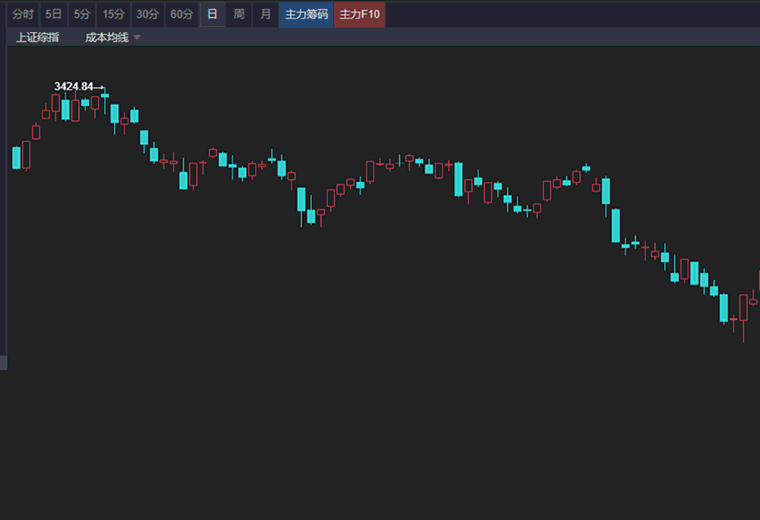Switch to the 分时 intraday tab

tap(23, 15)
